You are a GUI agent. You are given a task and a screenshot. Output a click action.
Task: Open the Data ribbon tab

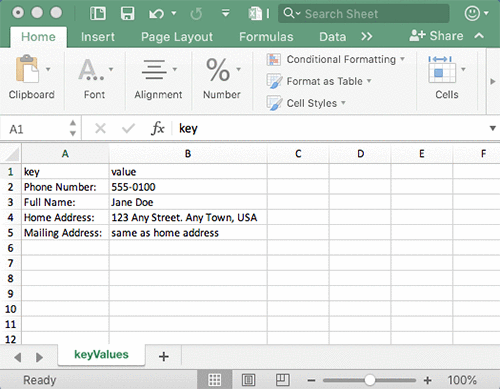tap(332, 37)
